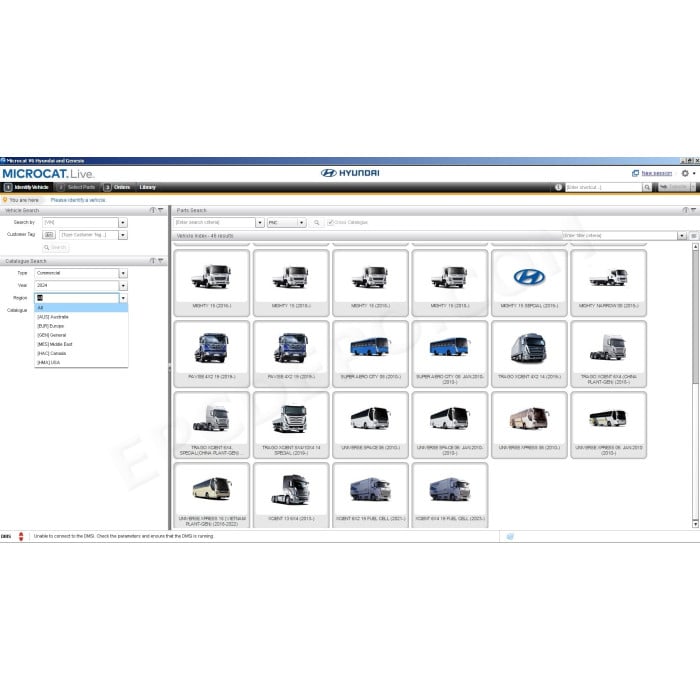700x700 pixels.
Task: Open the filter criteria dropdown arrow
Action: click(x=682, y=236)
